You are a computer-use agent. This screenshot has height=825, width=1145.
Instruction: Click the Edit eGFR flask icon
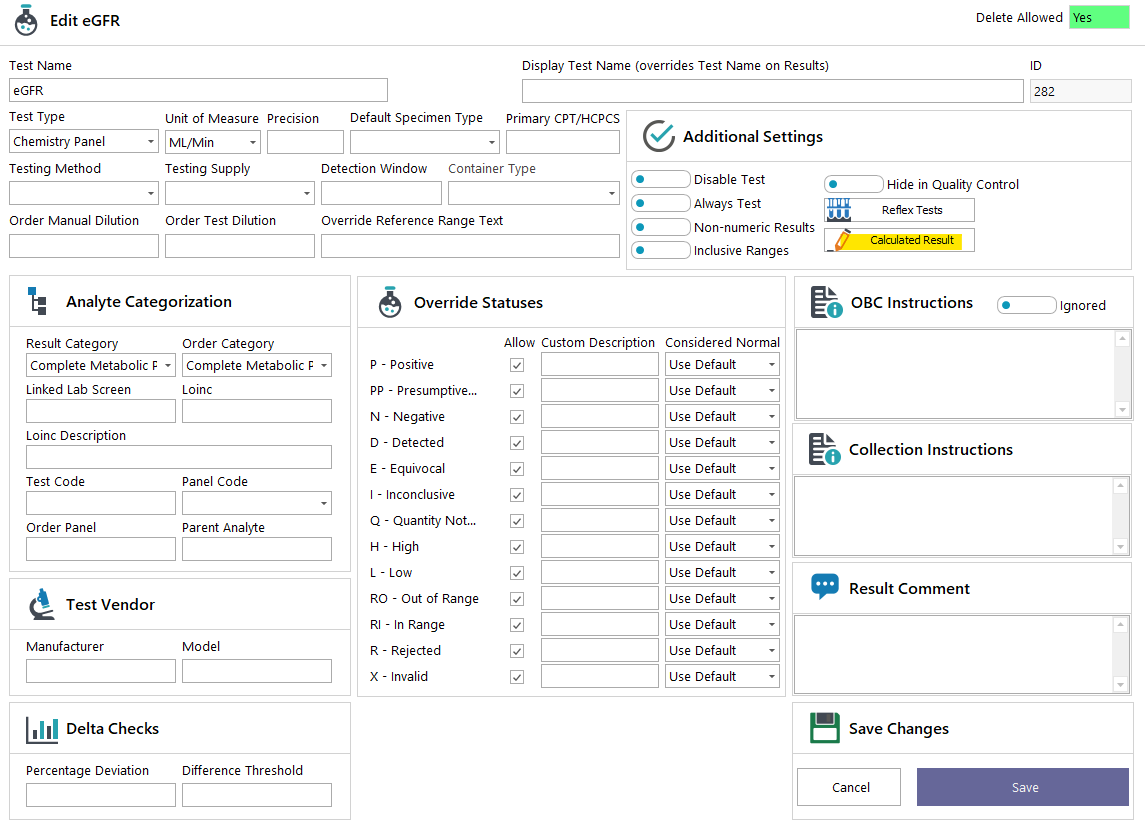pyautogui.click(x=26, y=20)
